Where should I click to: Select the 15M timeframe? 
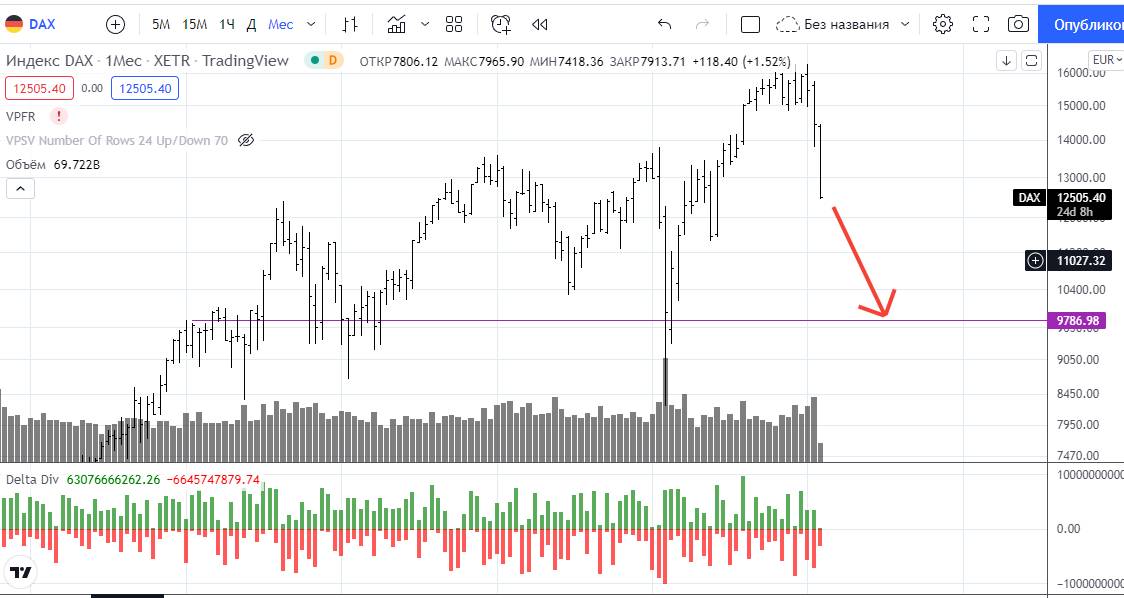[194, 24]
